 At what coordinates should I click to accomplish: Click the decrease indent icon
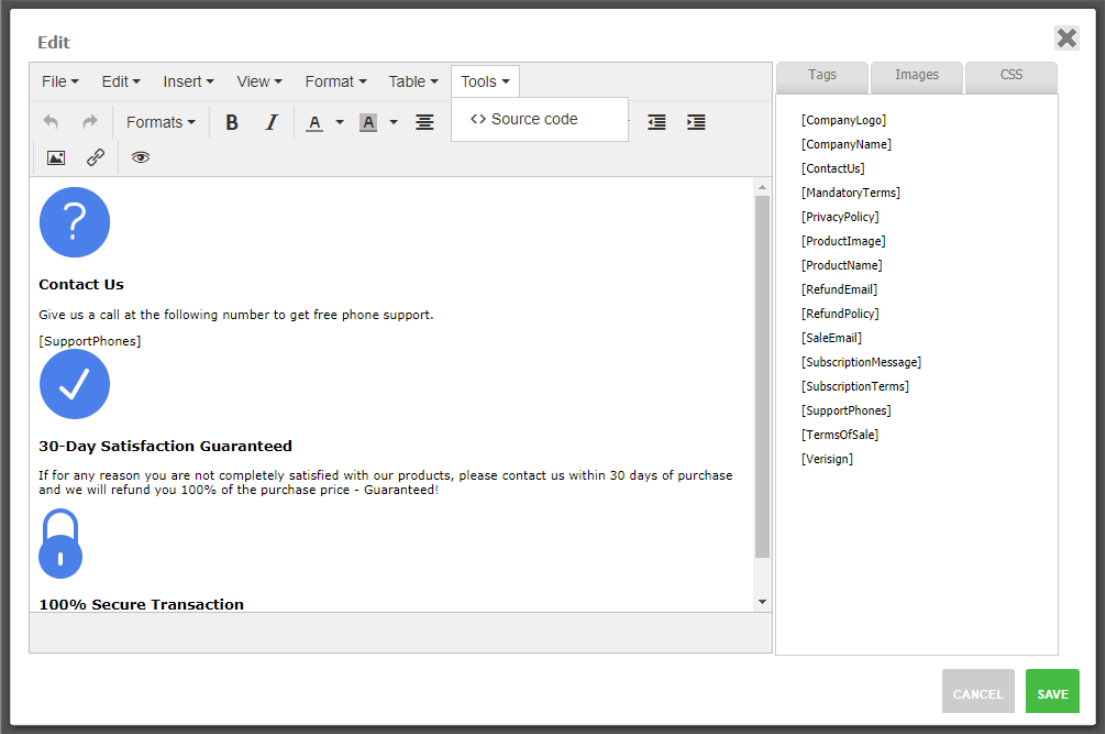pyautogui.click(x=657, y=122)
